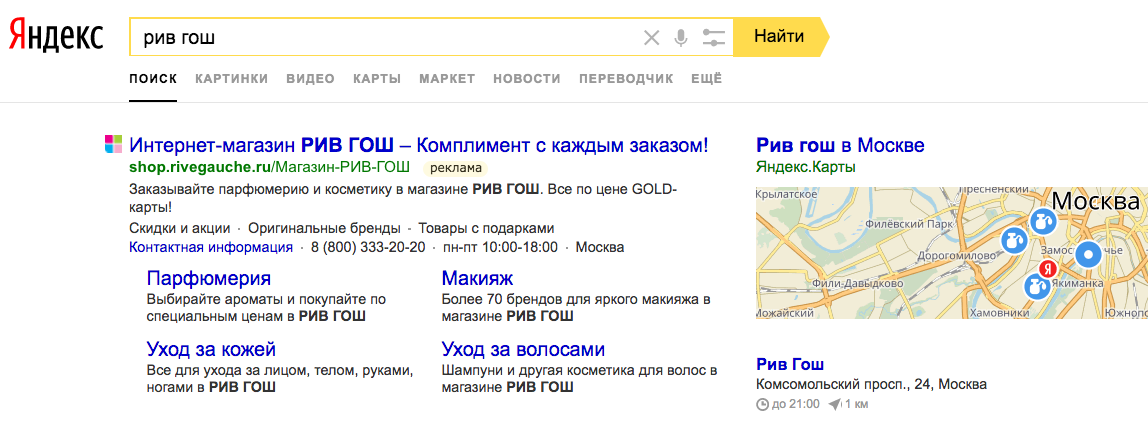
Task: Click the perfume marker near Дорогомилово
Action: click(1013, 241)
